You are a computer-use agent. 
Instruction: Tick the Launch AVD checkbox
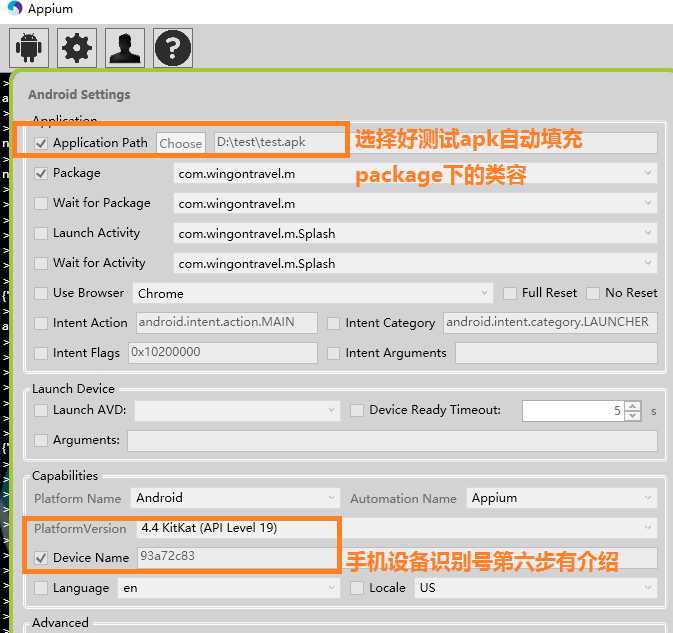[x=41, y=410]
